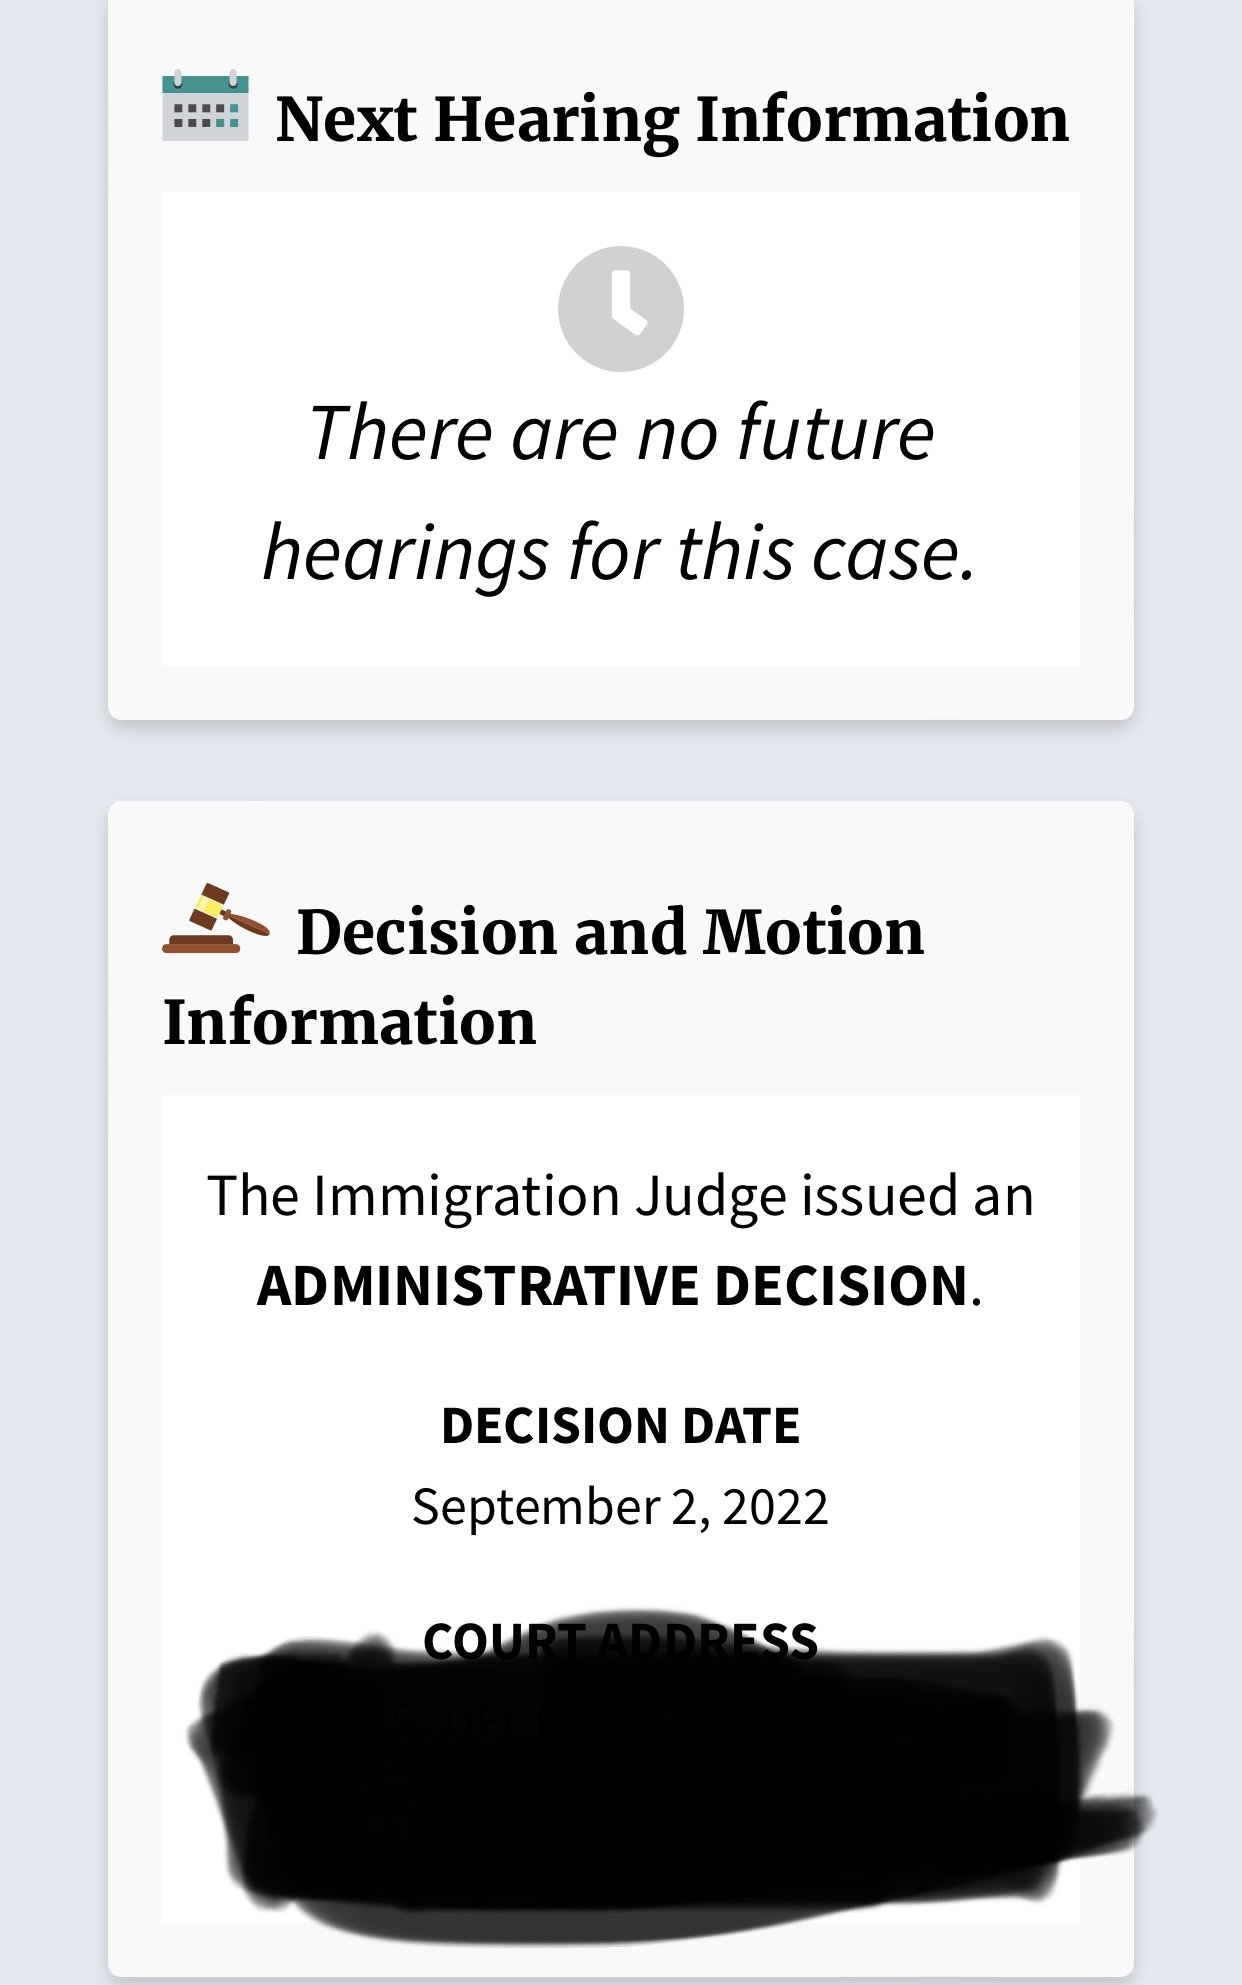
Task: Select the September 2, 2022 date text
Action: tap(620, 1506)
